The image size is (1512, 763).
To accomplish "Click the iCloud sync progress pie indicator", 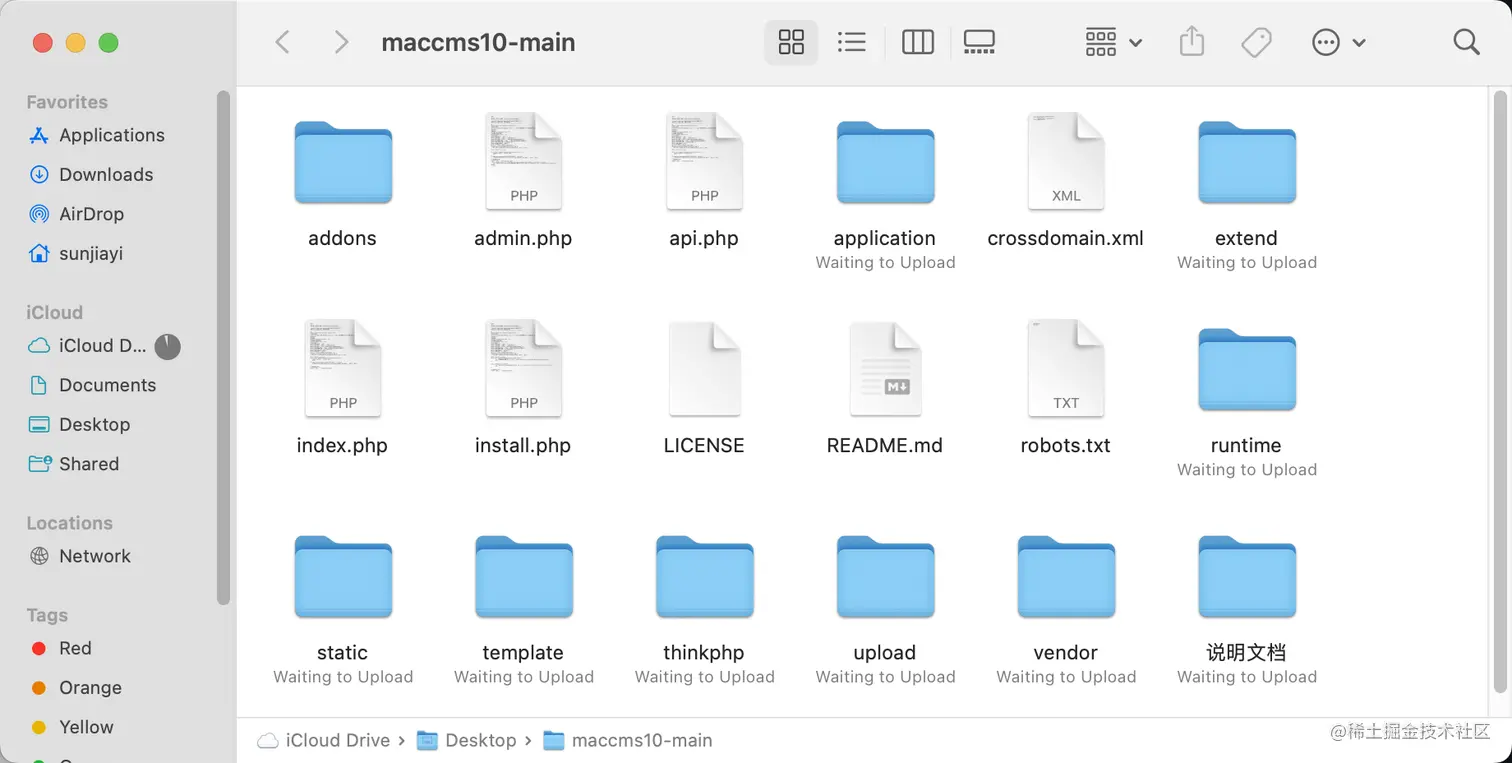I will click(x=168, y=346).
